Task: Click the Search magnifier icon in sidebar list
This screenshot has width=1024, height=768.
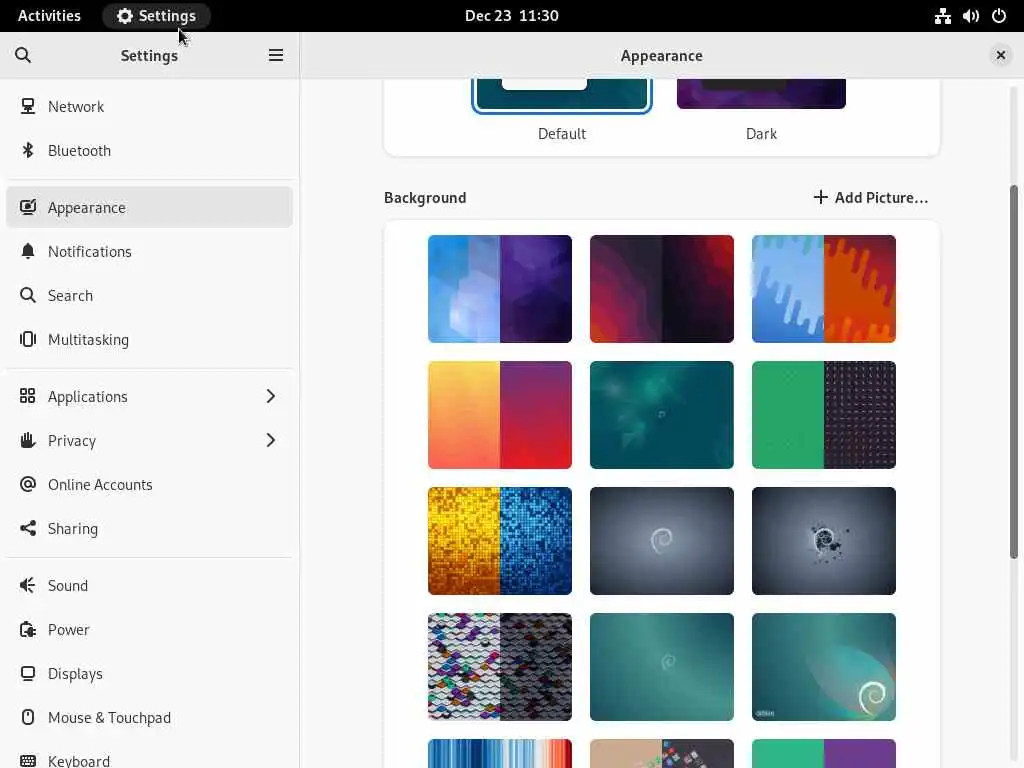Action: coord(27,295)
